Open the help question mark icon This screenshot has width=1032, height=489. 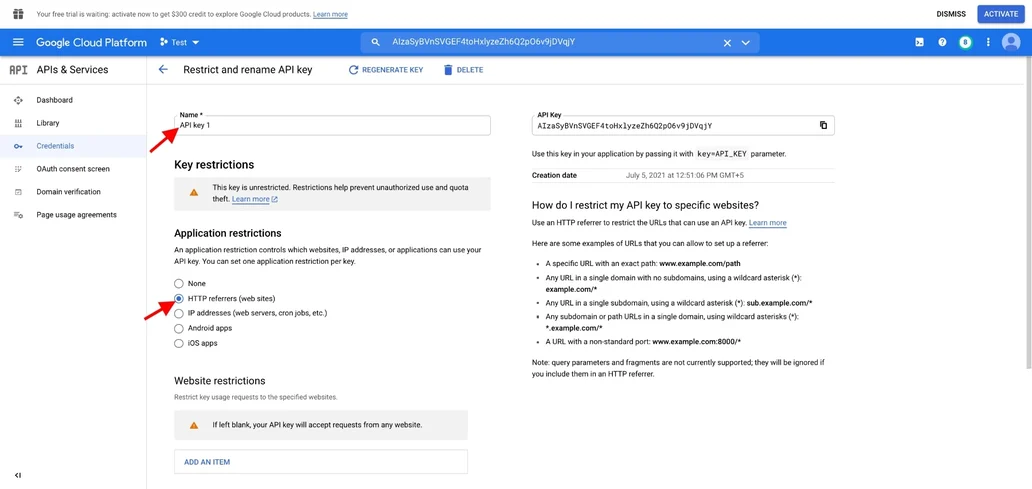click(x=942, y=42)
